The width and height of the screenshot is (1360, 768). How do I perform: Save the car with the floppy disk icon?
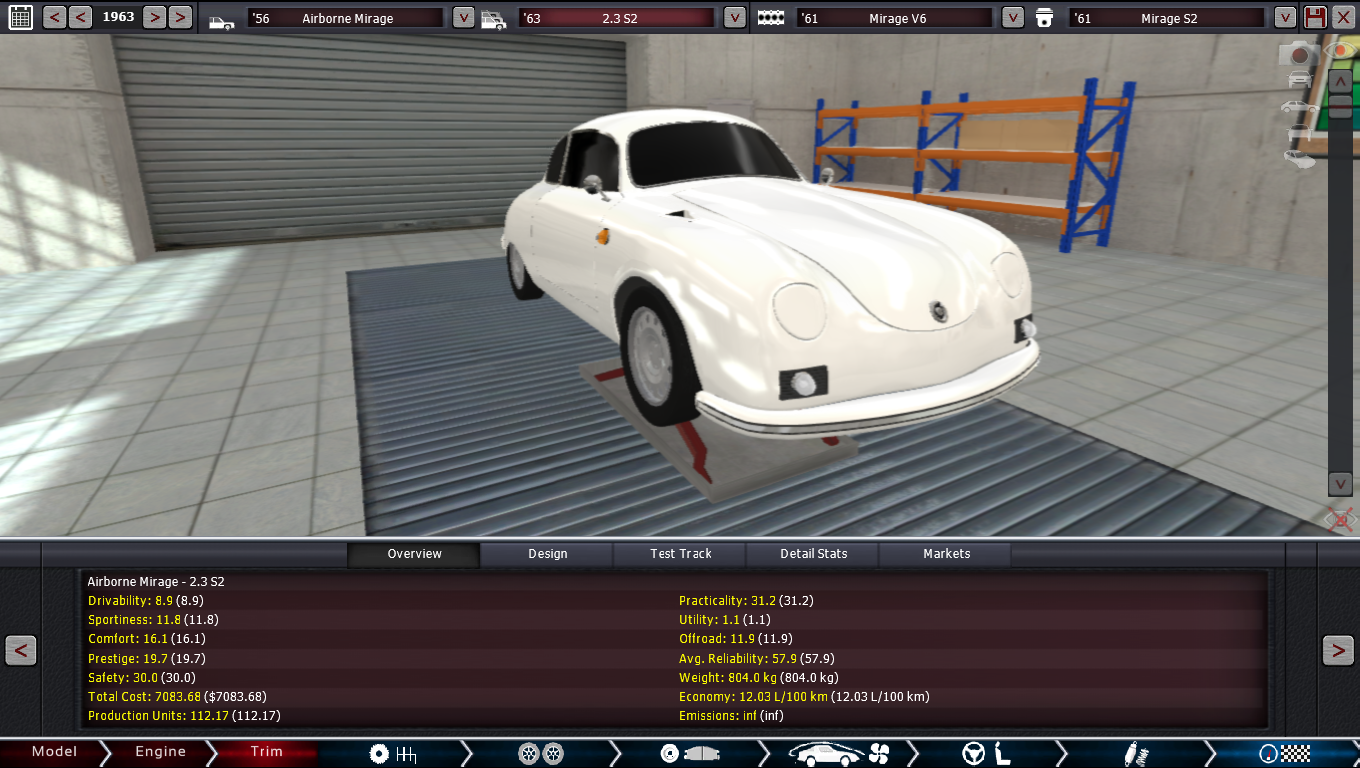[x=1315, y=17]
